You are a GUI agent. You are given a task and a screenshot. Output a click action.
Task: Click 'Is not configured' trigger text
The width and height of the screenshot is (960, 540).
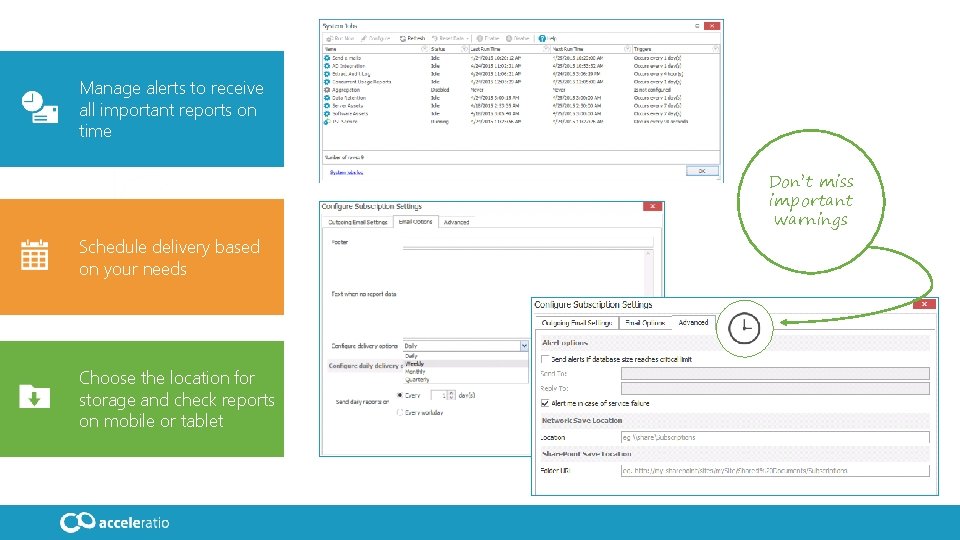[652, 90]
